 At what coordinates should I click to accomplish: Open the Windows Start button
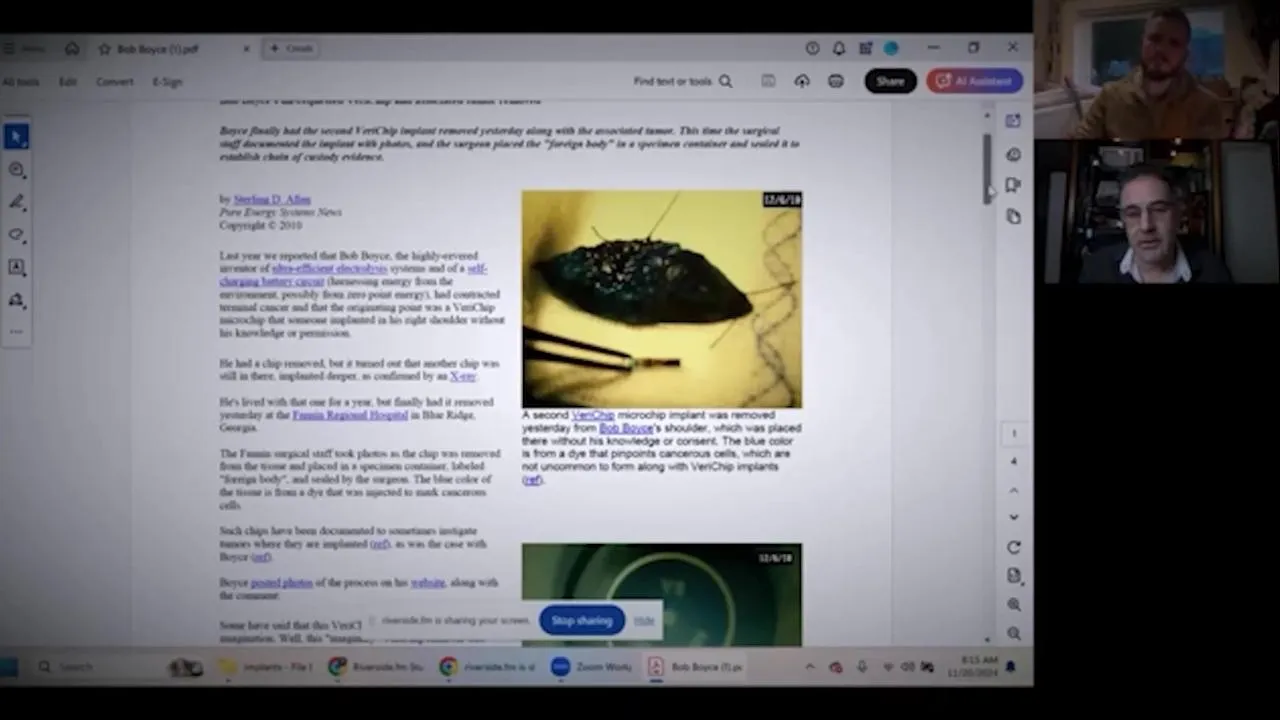[9, 667]
